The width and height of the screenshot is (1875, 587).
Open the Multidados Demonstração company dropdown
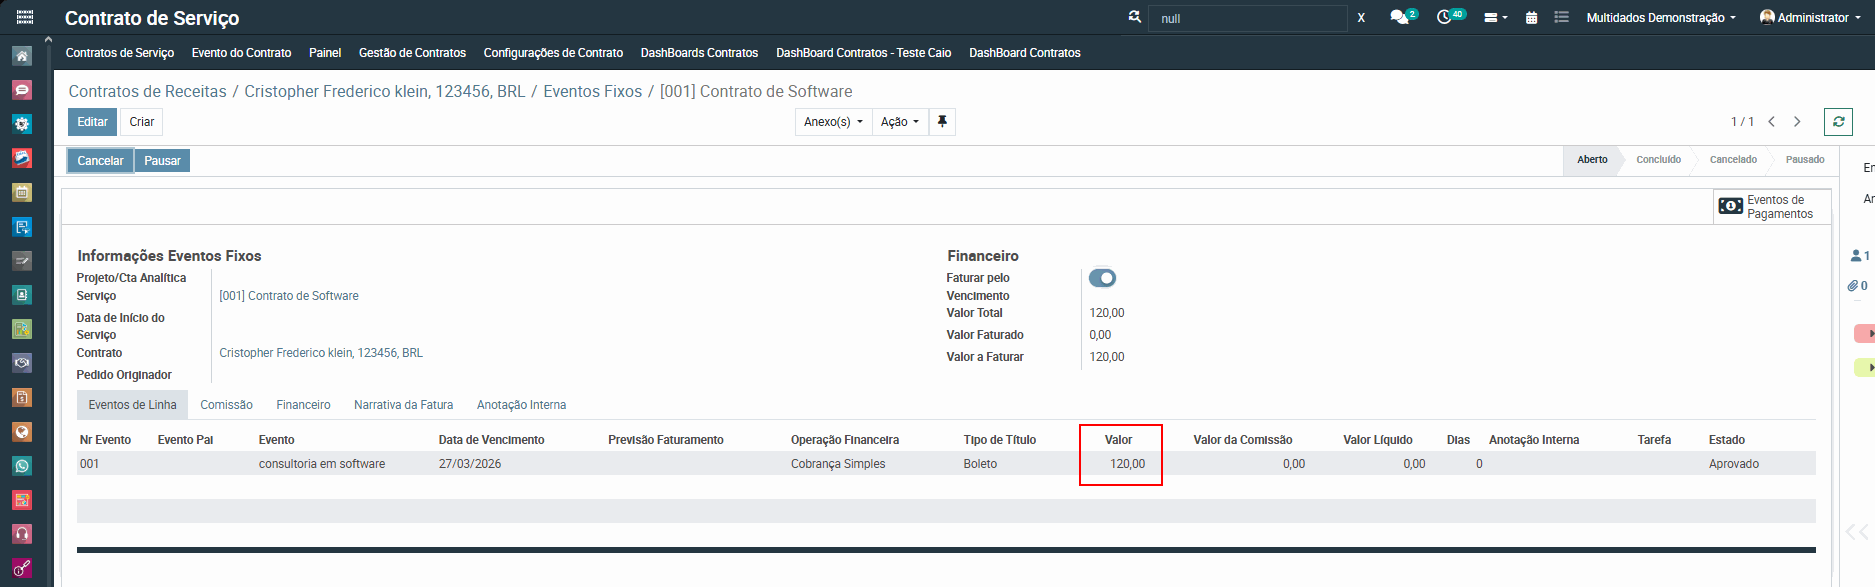coord(1660,18)
